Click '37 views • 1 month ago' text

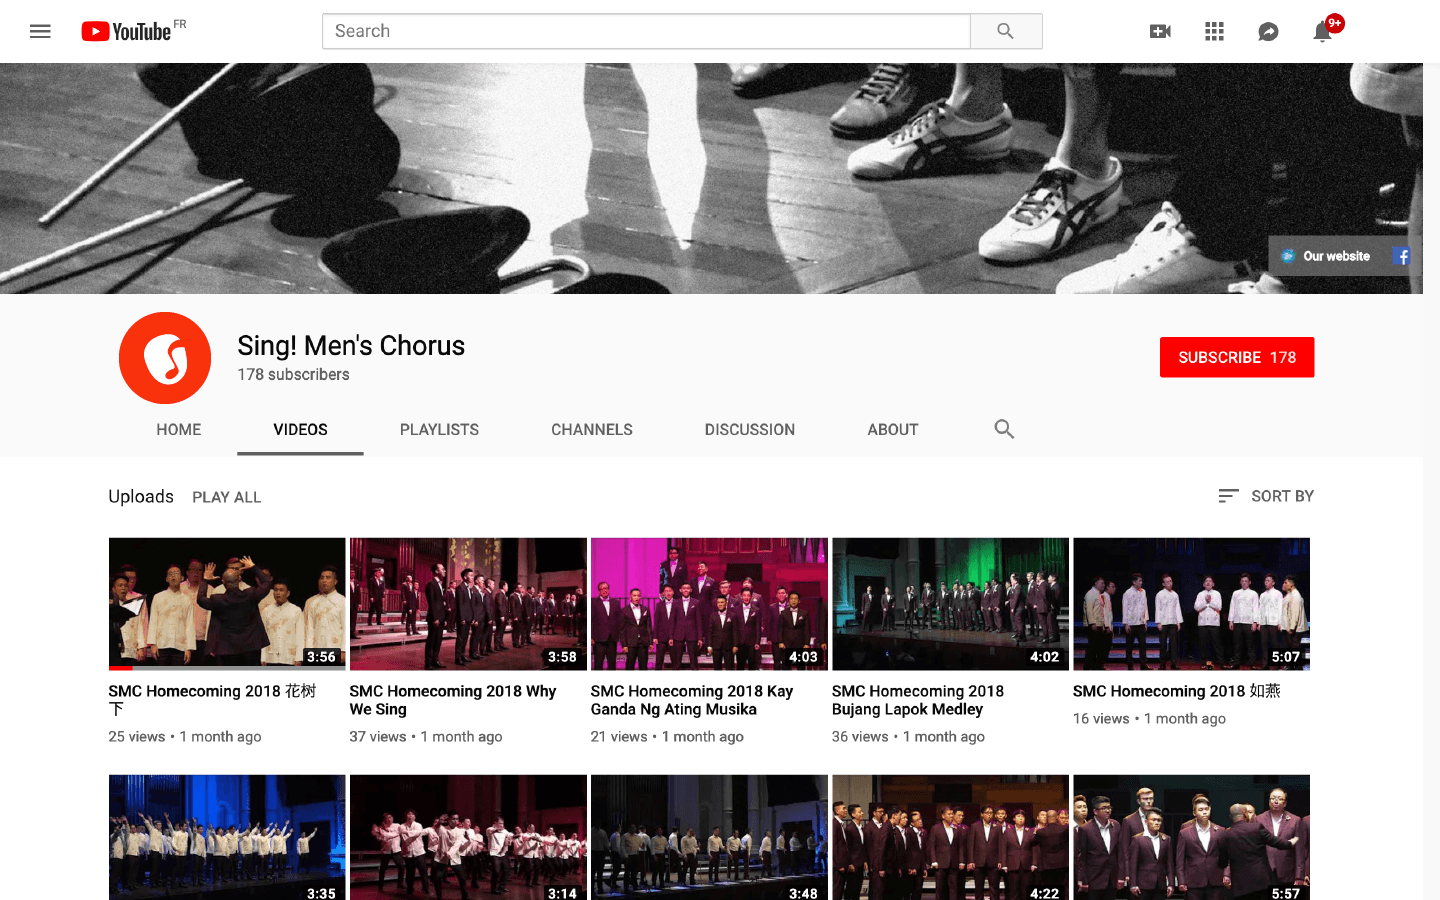[426, 737]
